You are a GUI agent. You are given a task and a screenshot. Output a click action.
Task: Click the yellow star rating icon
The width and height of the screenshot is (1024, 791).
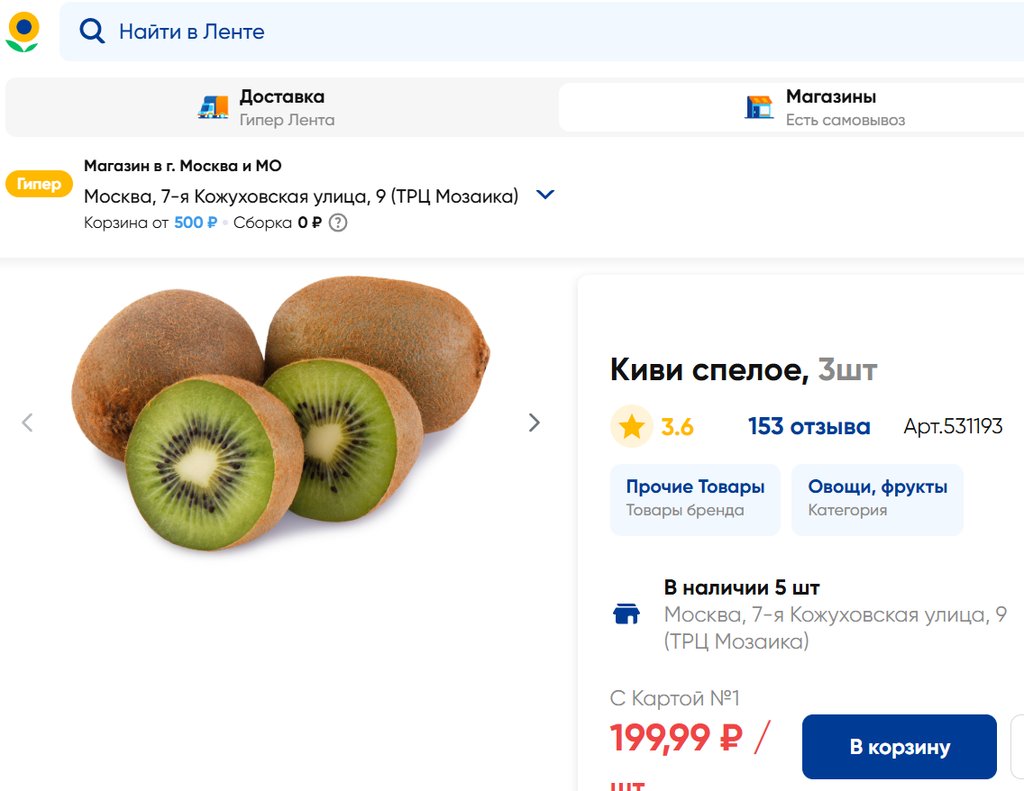coord(631,427)
